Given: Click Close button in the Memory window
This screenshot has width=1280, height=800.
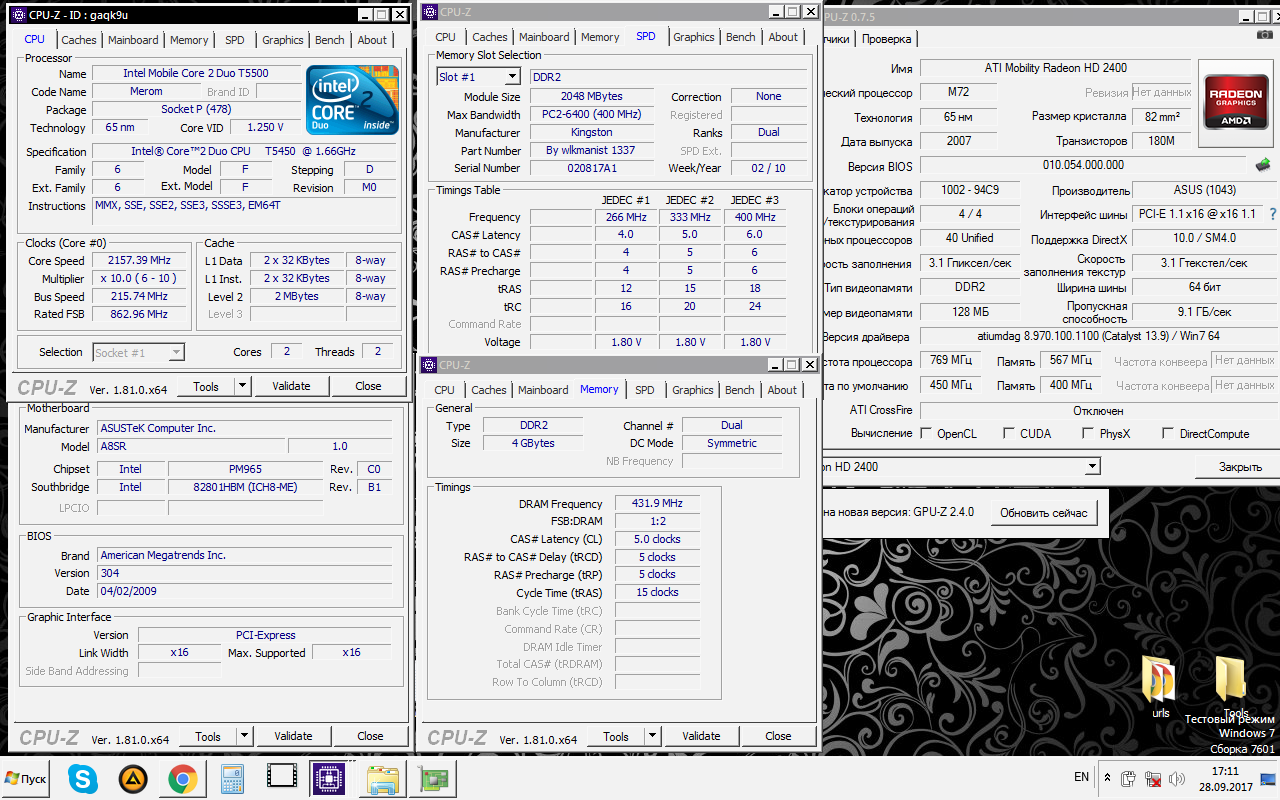Looking at the screenshot, I should 778,736.
